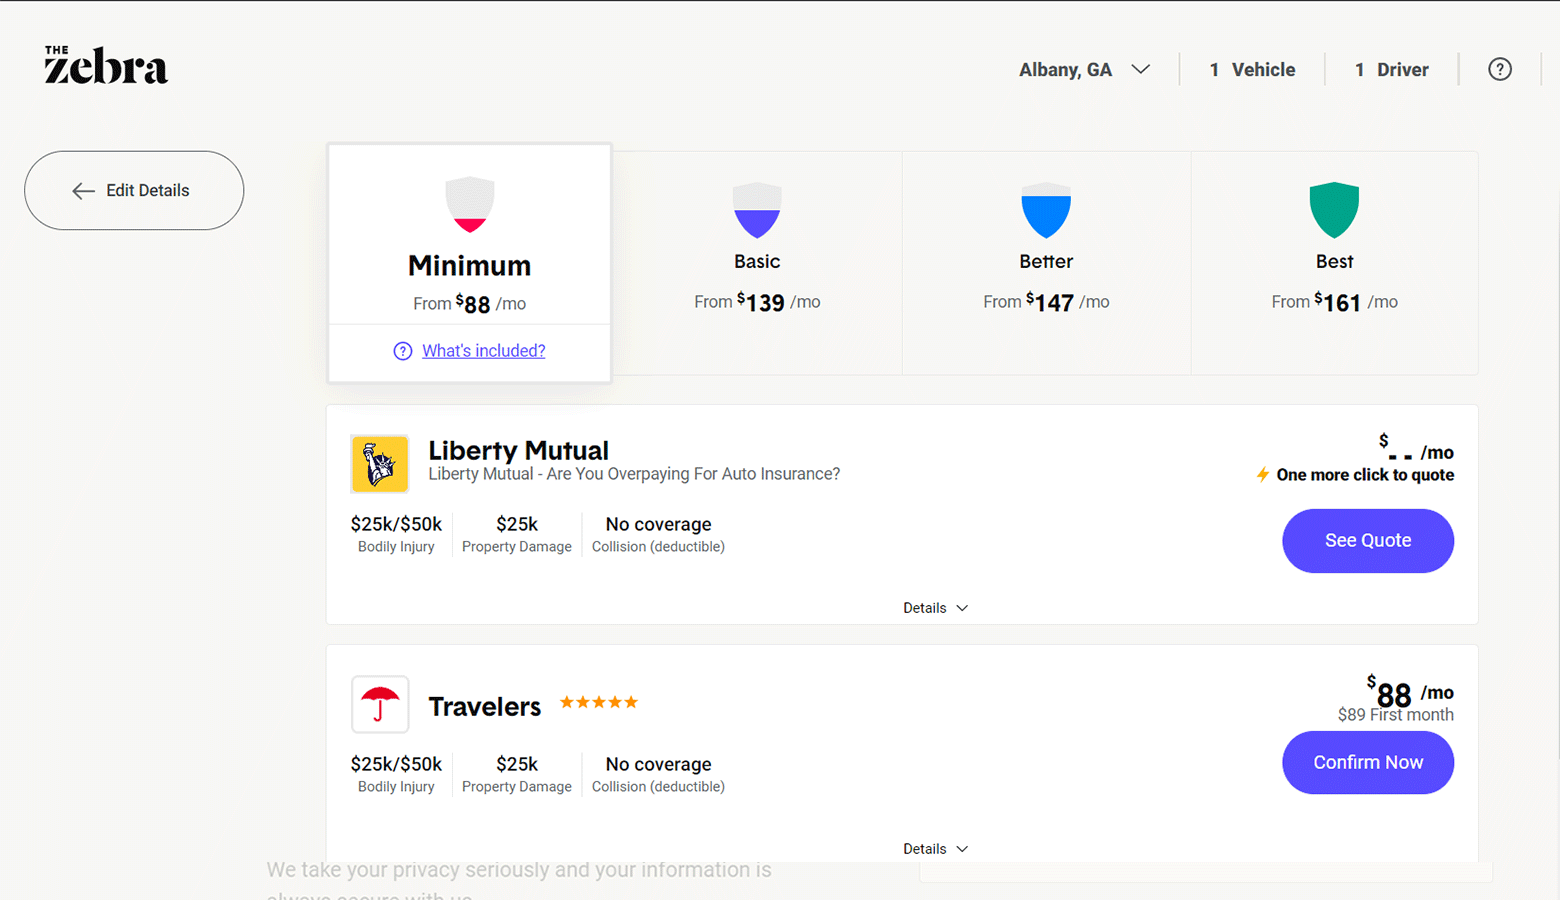This screenshot has height=900, width=1560.
Task: Click the $89 First month text
Action: pyautogui.click(x=1396, y=715)
